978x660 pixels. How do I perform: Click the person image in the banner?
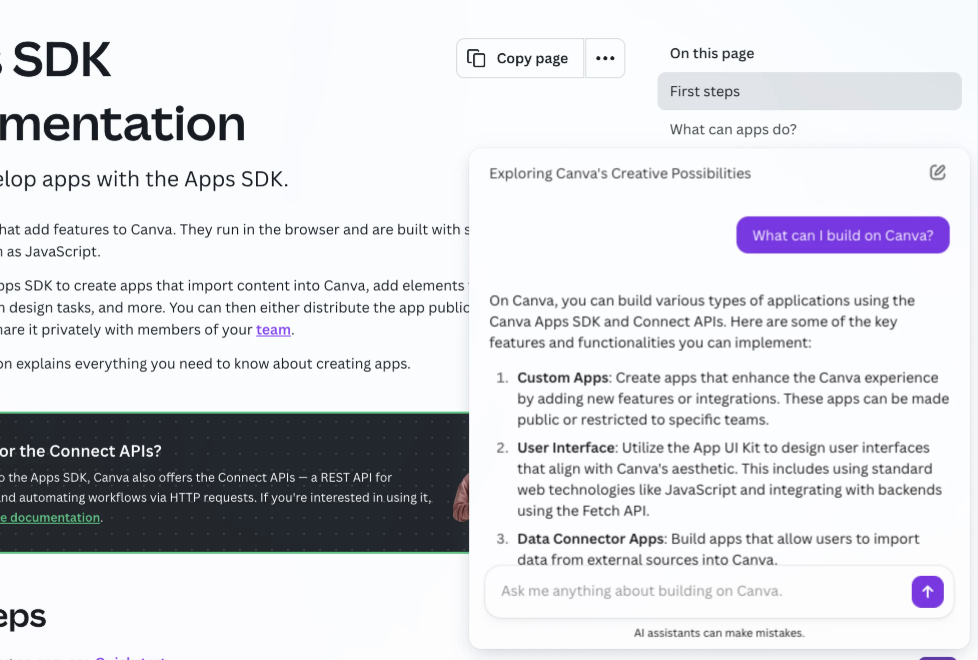tap(462, 495)
